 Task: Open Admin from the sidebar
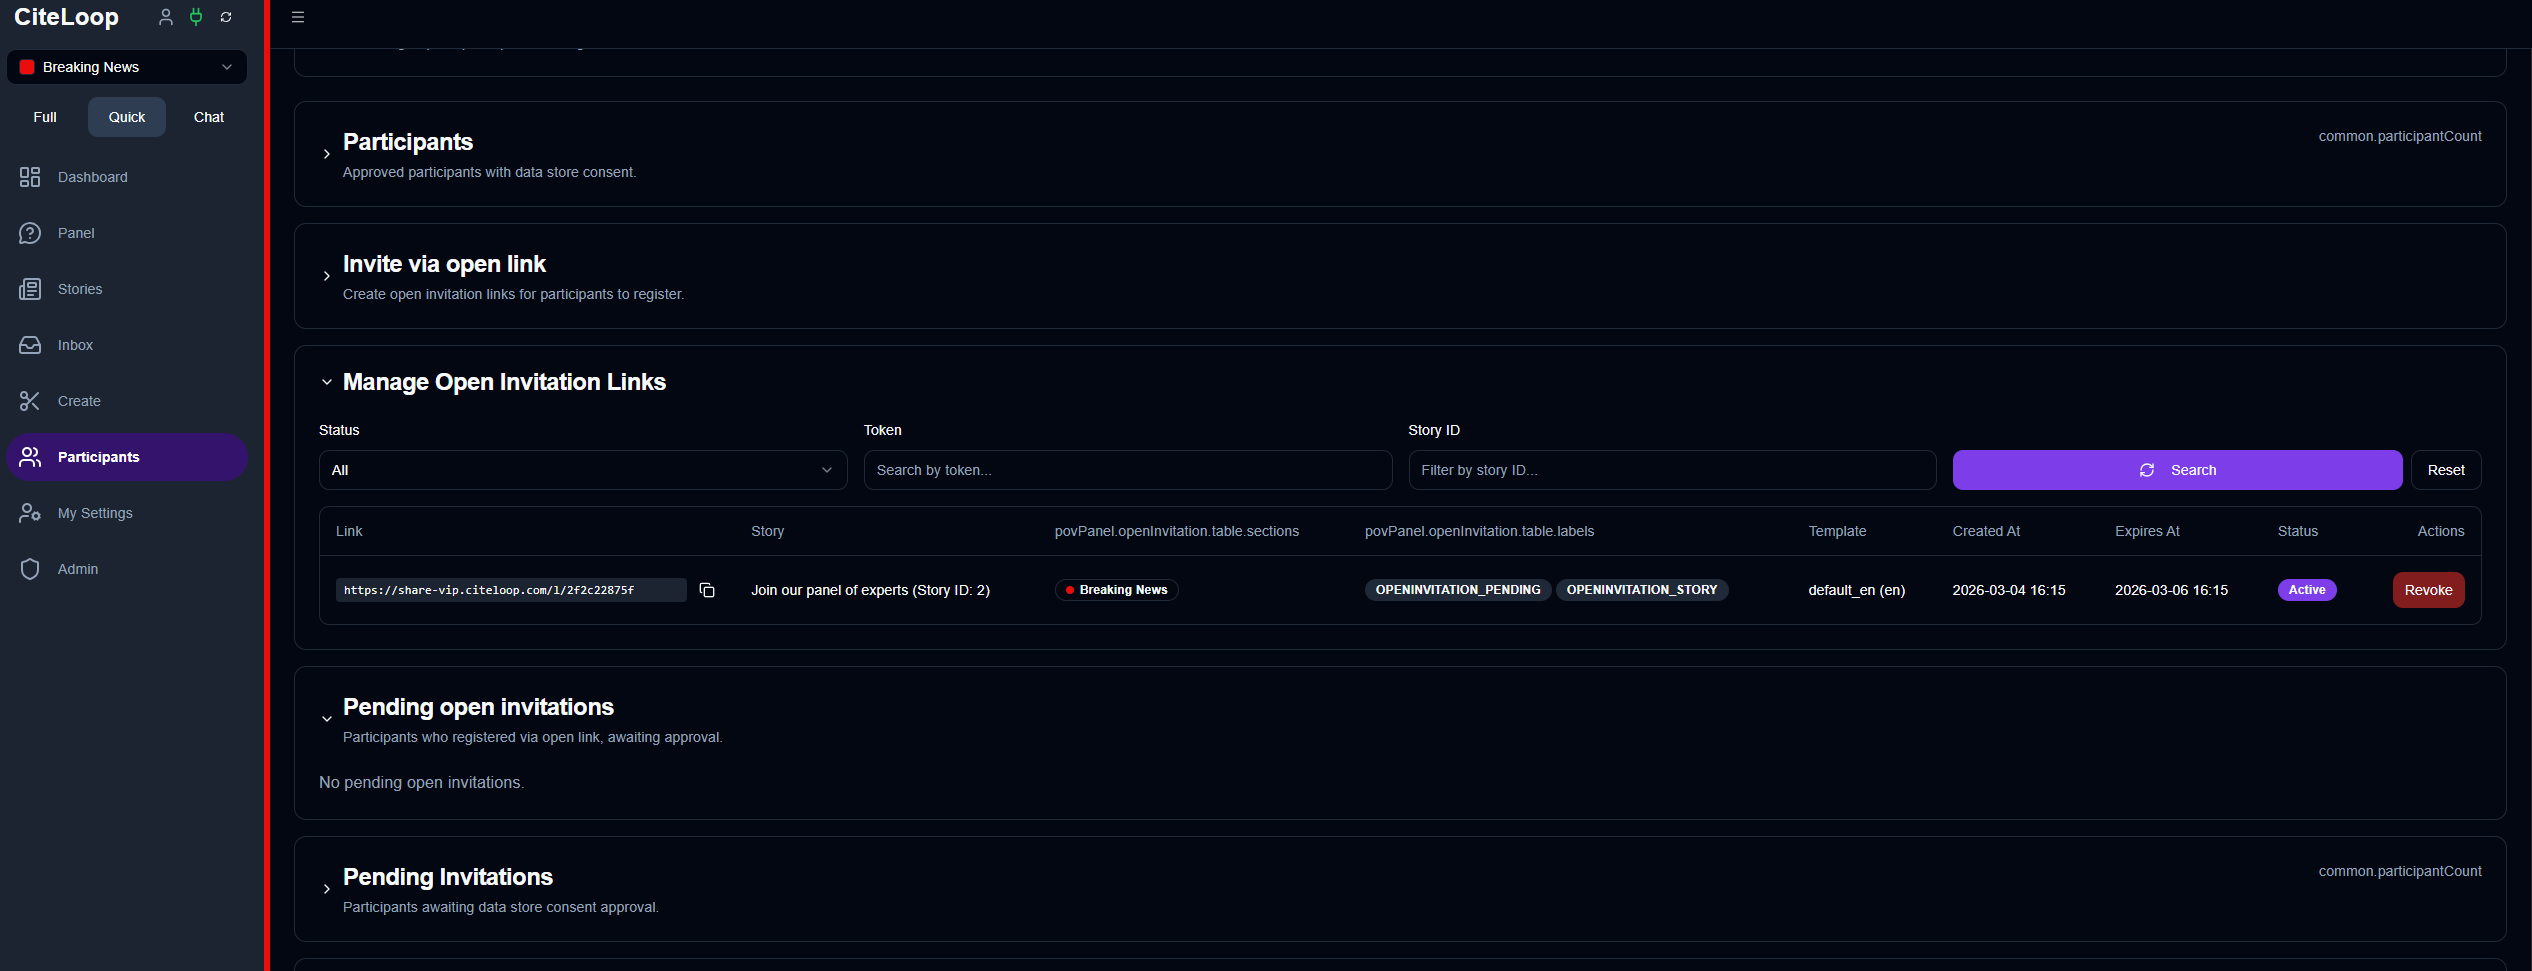coord(127,569)
